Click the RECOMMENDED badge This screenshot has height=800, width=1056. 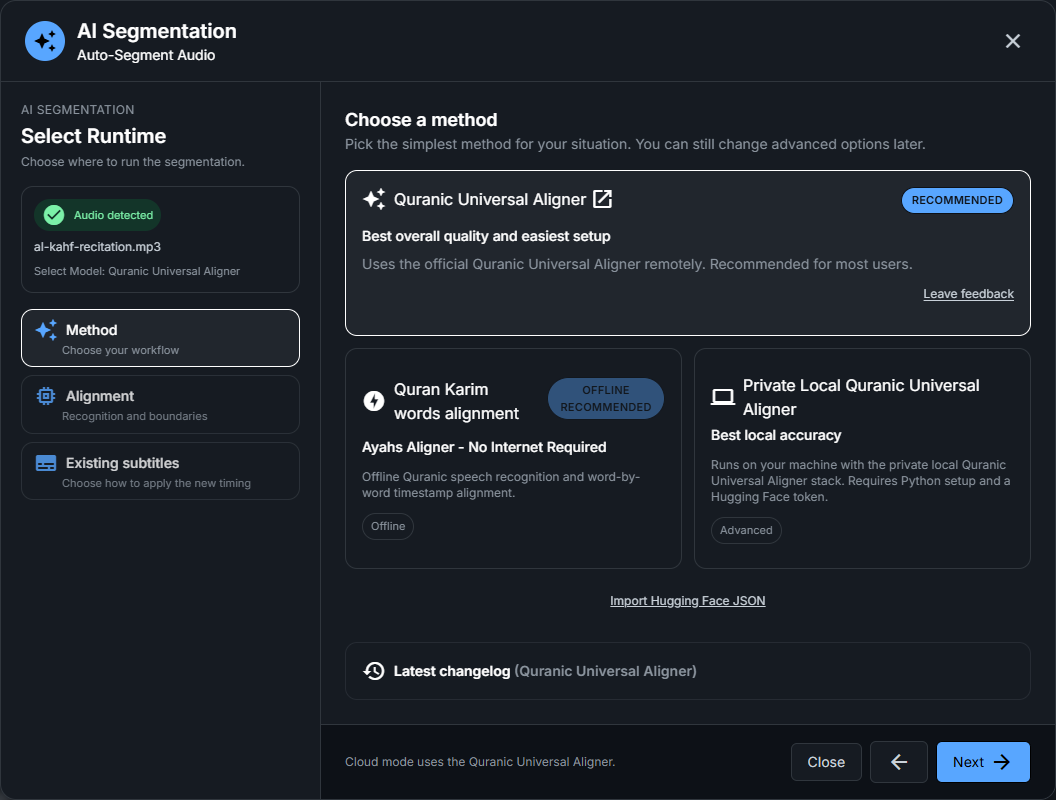(x=957, y=200)
